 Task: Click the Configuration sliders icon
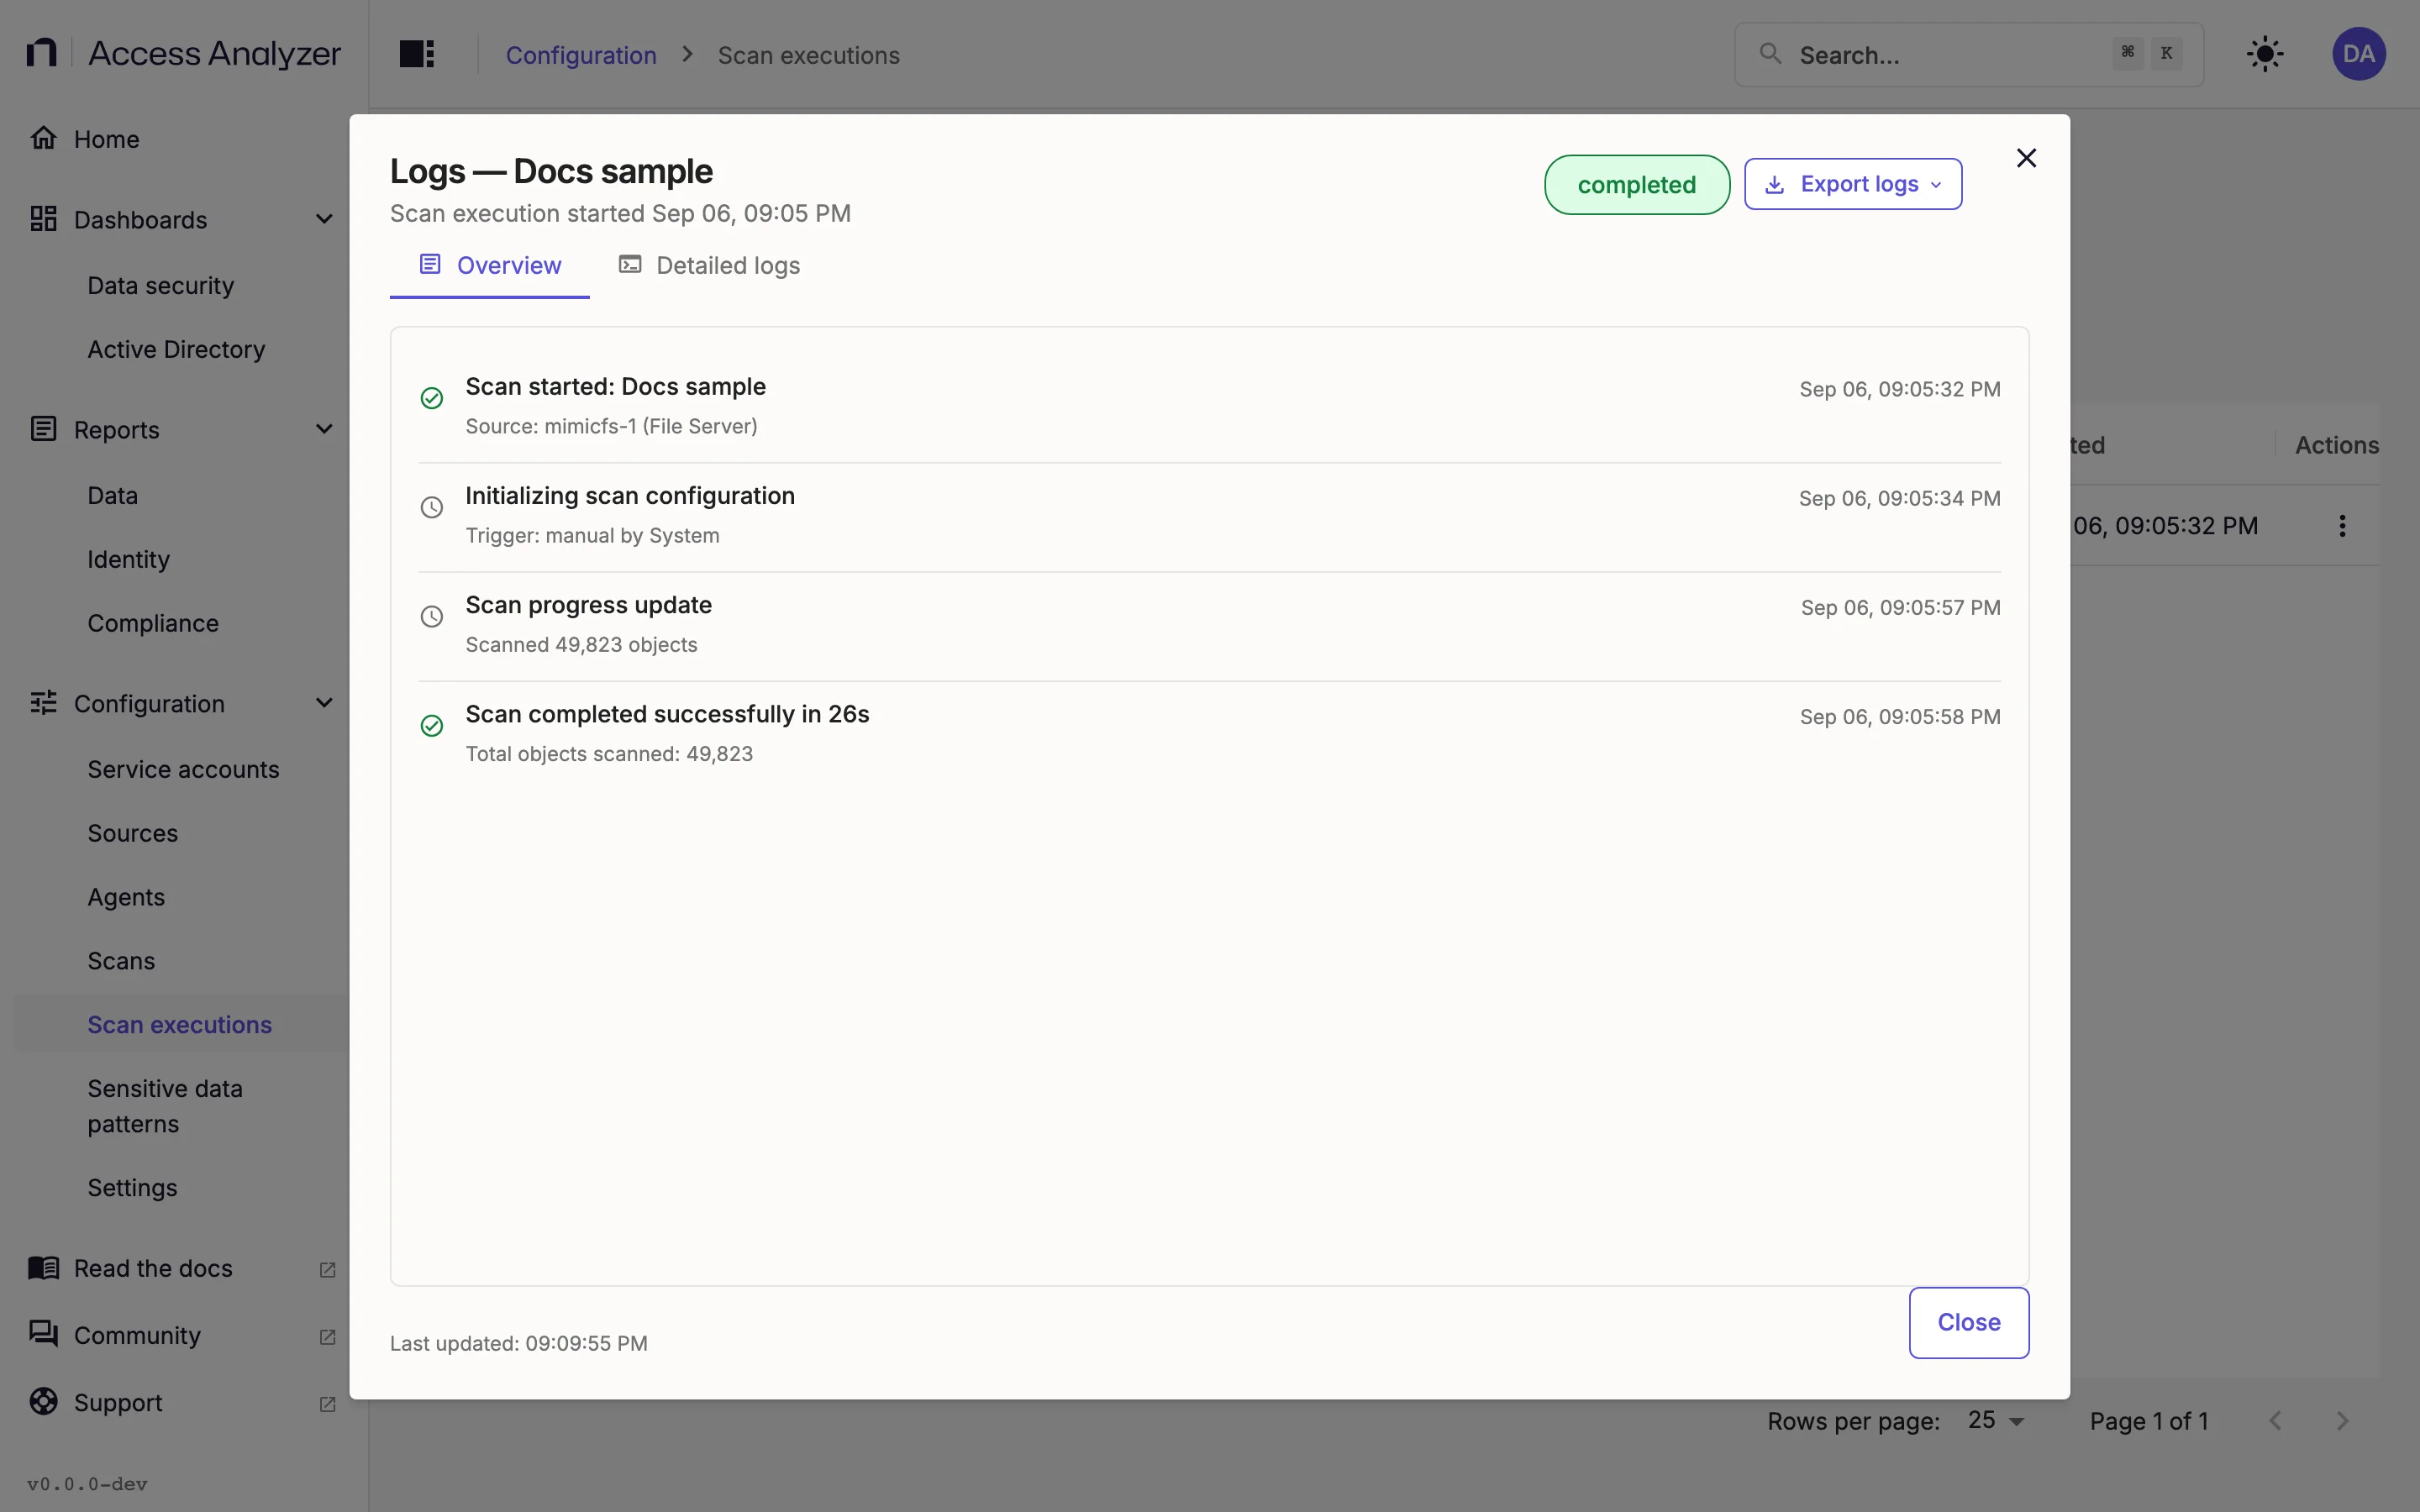click(x=43, y=703)
